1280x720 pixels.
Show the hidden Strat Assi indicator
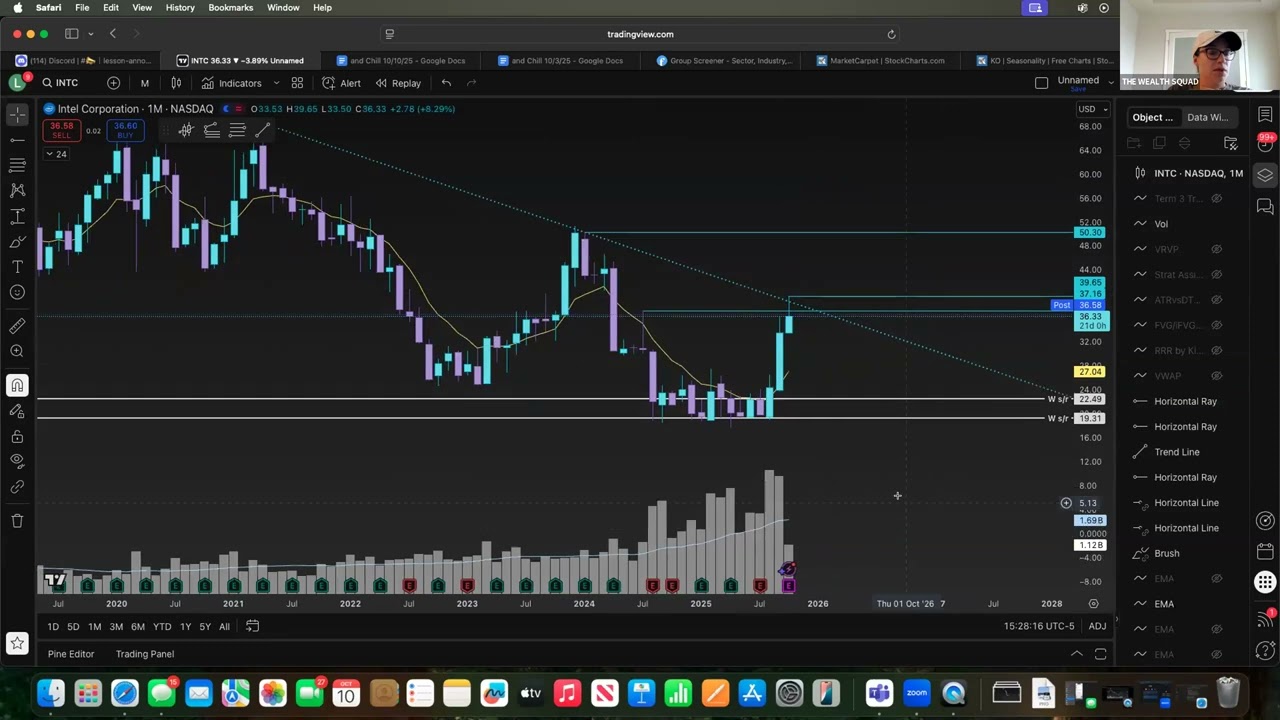(1217, 274)
